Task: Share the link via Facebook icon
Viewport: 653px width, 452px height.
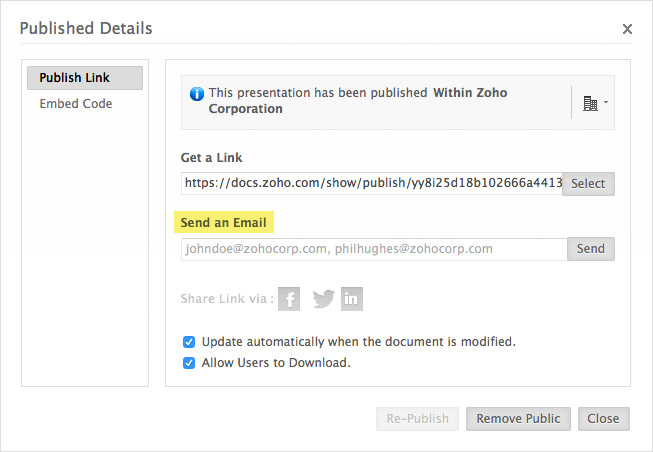Action: 289,299
